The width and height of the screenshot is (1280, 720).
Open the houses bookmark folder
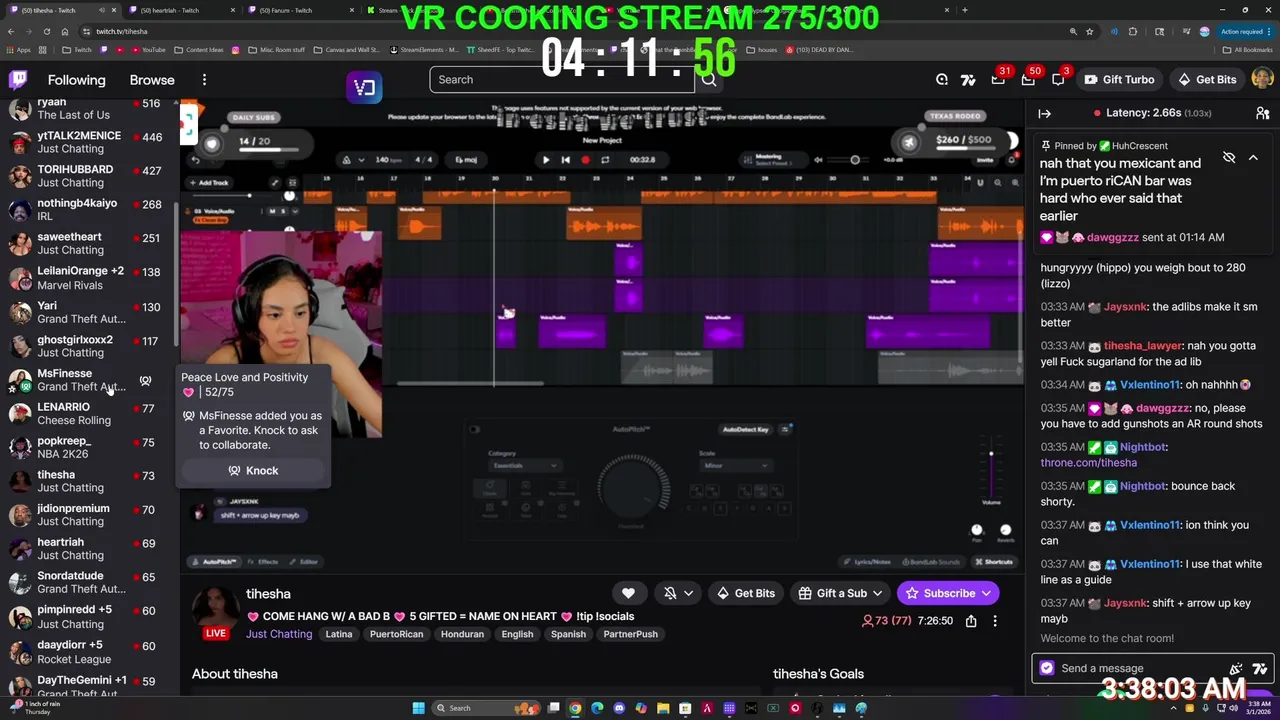pyautogui.click(x=761, y=49)
